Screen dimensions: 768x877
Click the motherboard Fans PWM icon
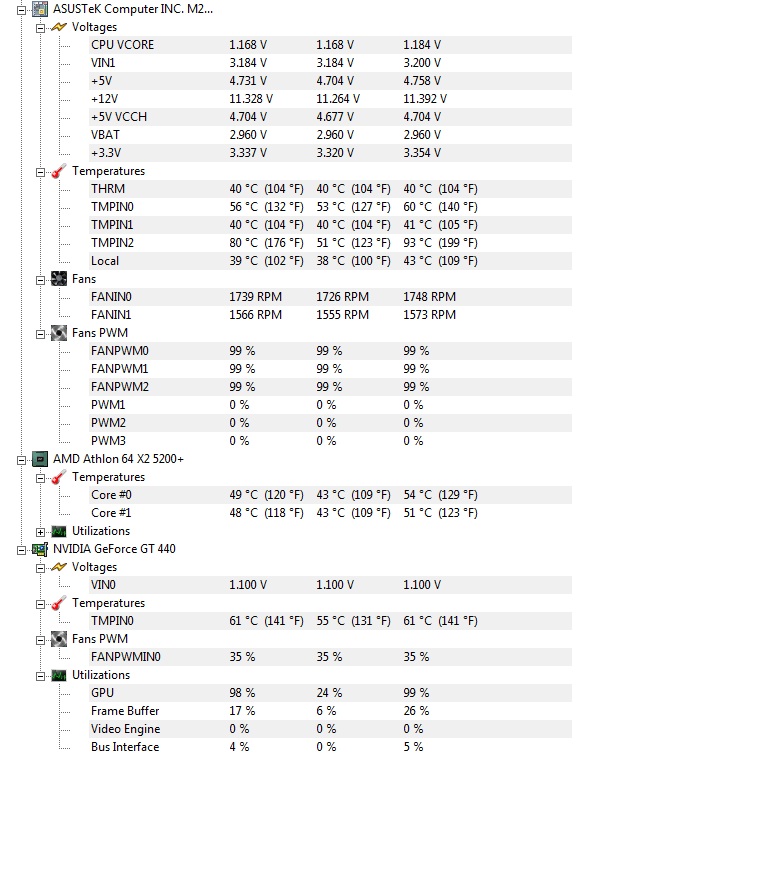[x=59, y=333]
